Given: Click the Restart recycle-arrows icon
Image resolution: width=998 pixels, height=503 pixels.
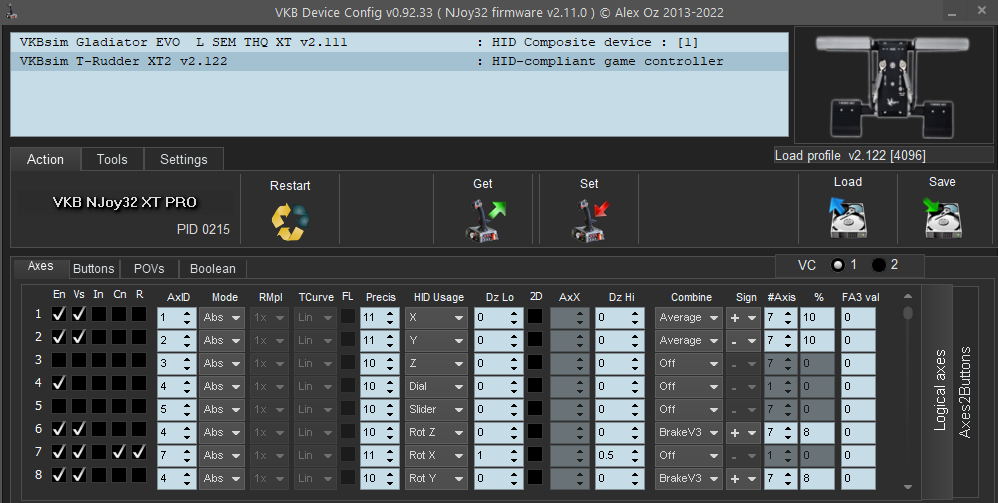Looking at the screenshot, I should click(290, 221).
